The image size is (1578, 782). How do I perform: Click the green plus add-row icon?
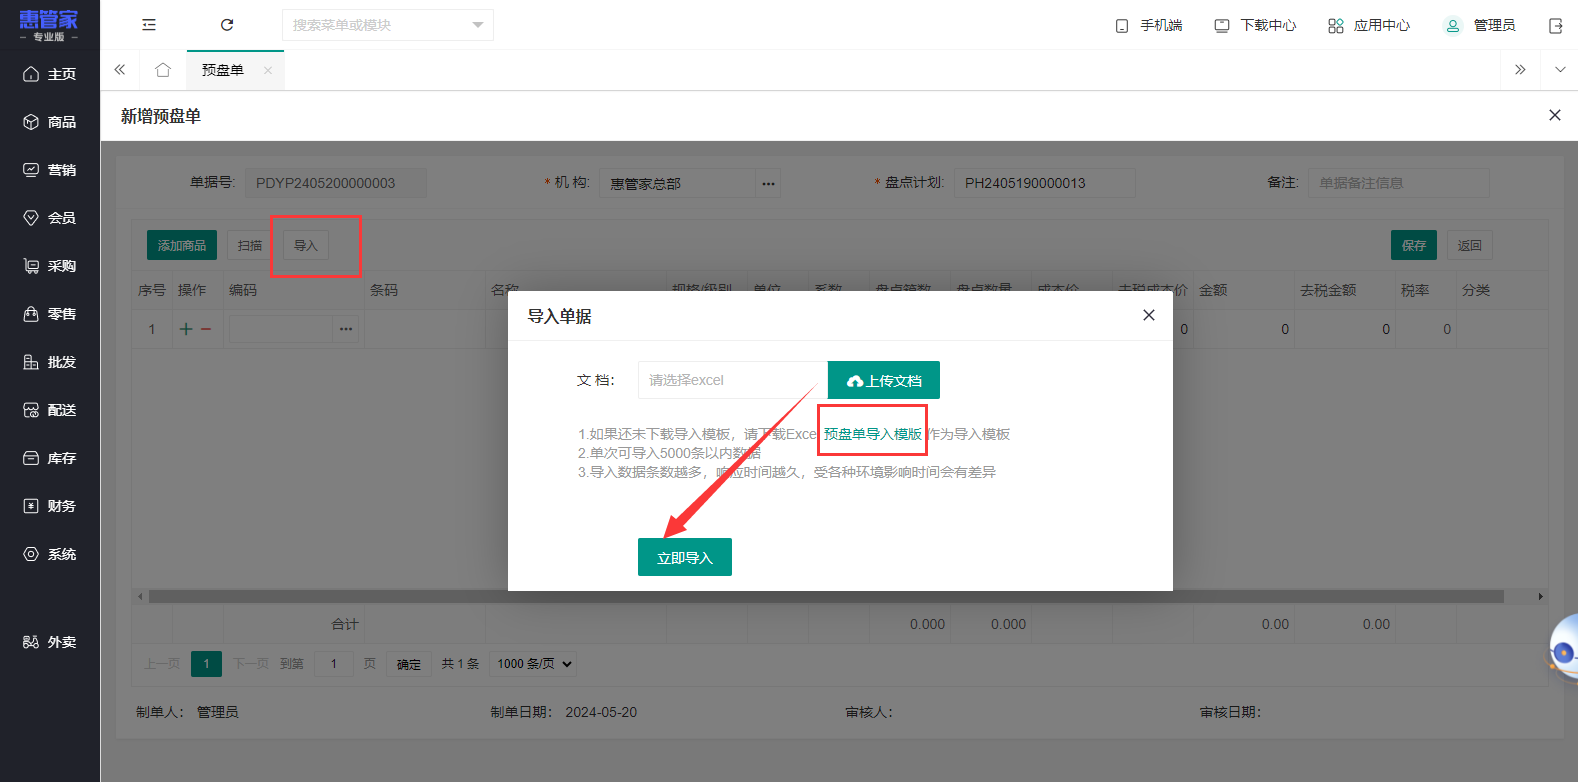pos(186,329)
